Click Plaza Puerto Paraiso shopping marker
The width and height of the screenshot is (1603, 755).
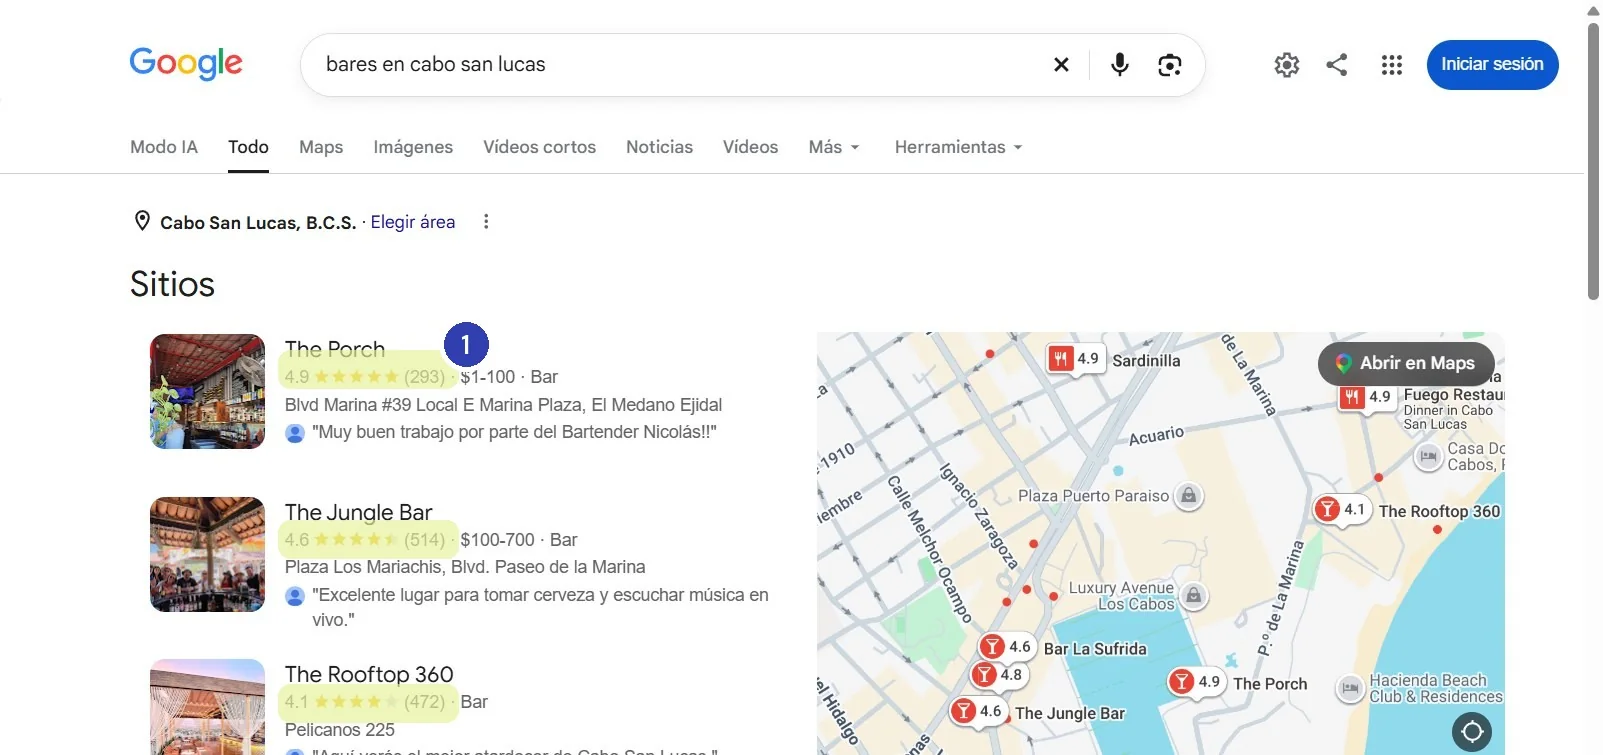[x=1188, y=495]
